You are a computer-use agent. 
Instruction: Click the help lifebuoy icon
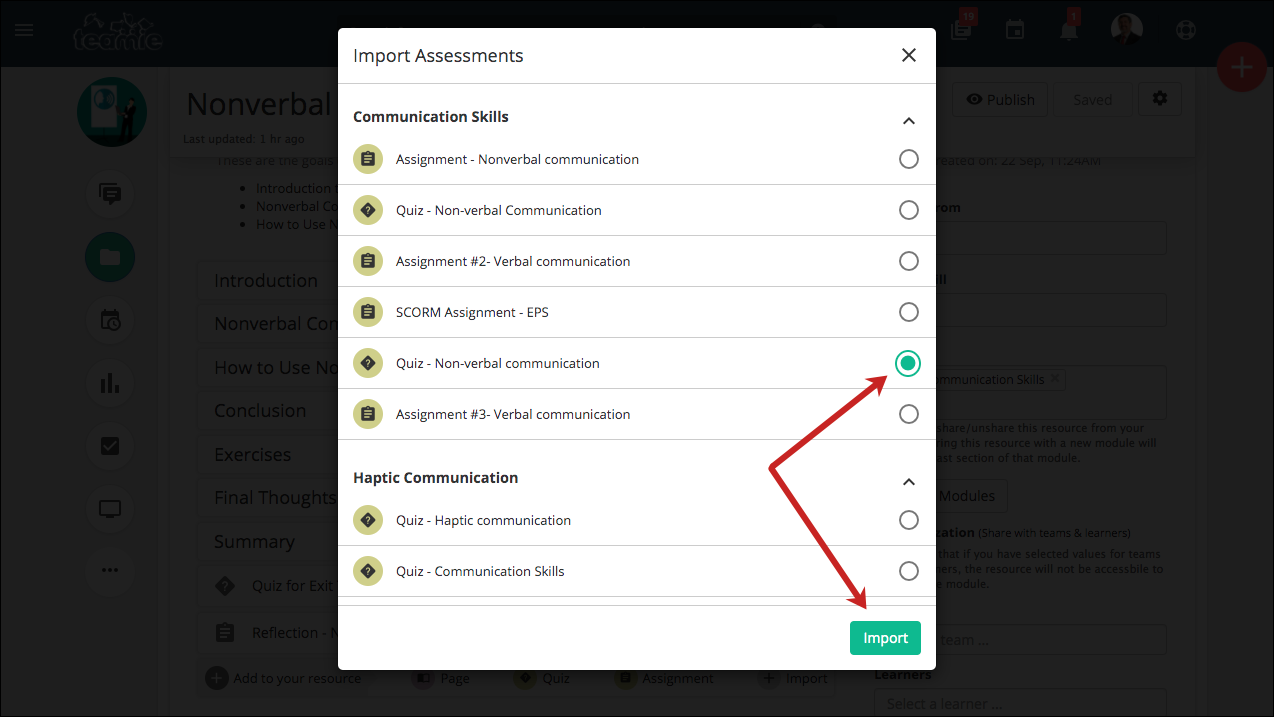tap(1186, 30)
